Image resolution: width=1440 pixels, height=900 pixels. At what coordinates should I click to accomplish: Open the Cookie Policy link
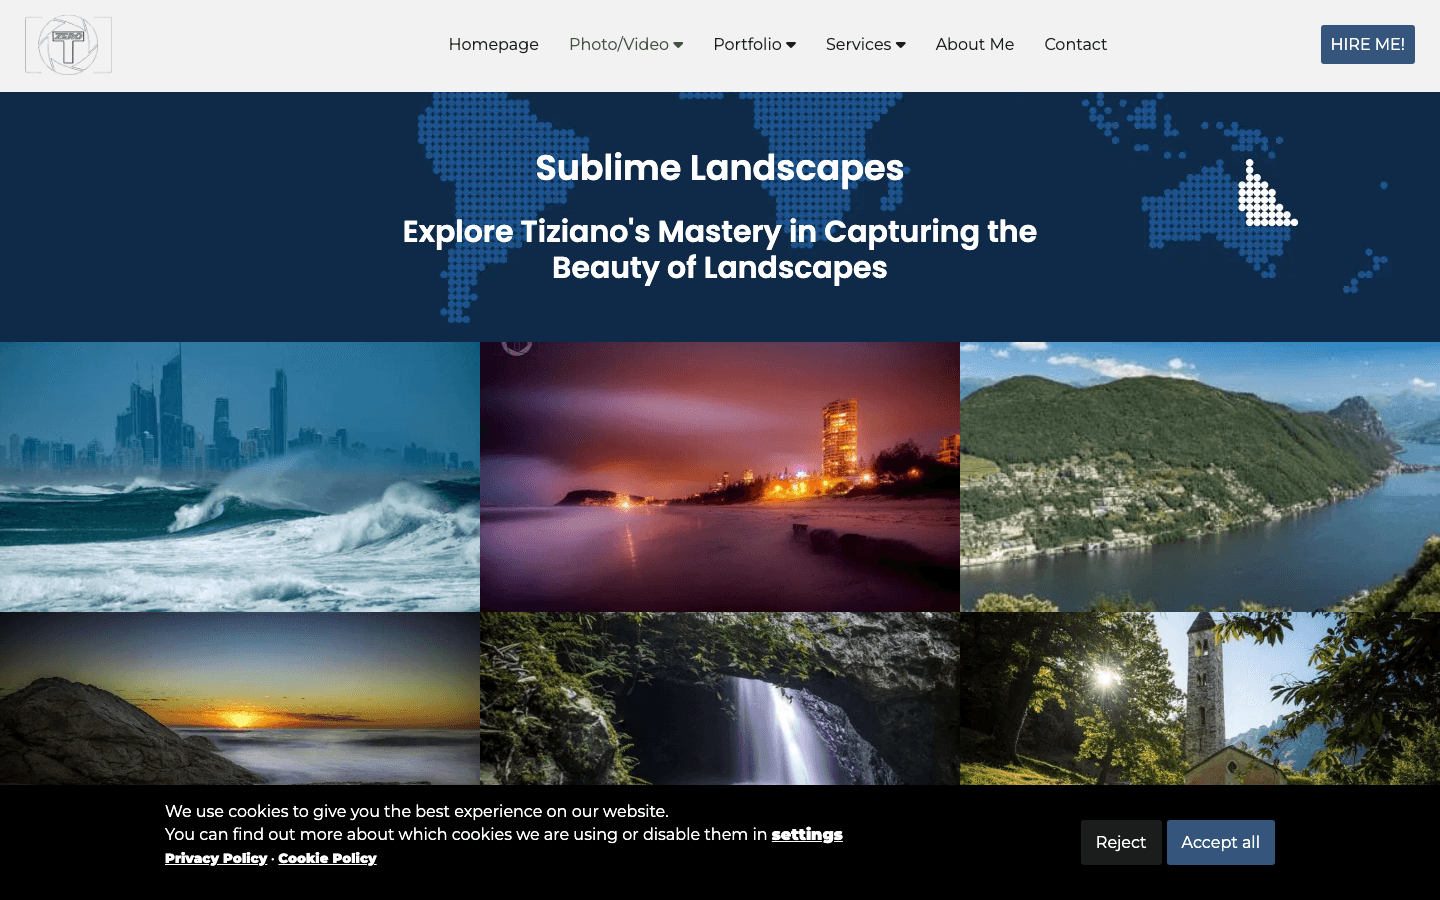coord(327,858)
